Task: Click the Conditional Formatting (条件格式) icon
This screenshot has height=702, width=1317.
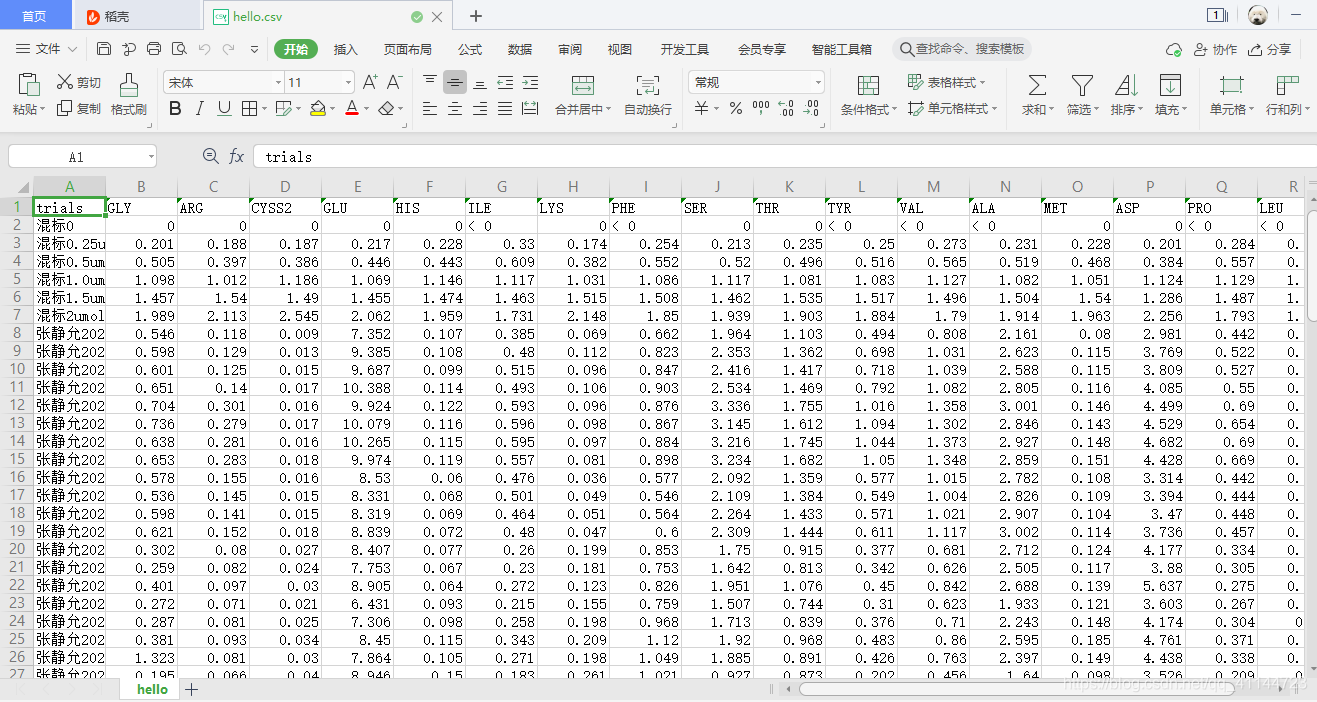Action: click(868, 85)
